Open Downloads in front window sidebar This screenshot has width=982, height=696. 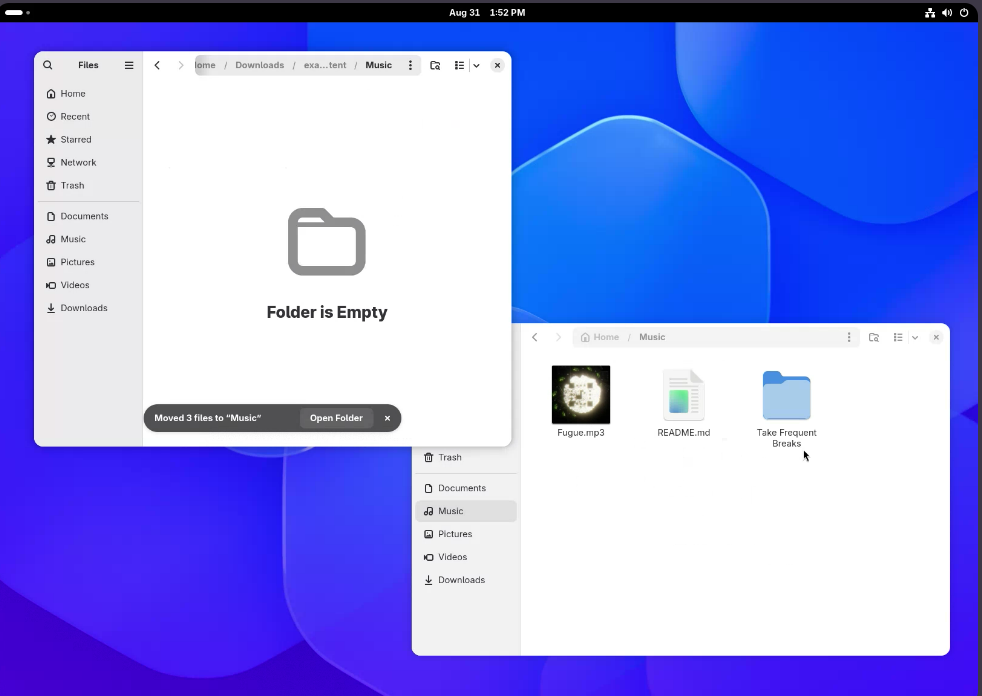click(88, 308)
